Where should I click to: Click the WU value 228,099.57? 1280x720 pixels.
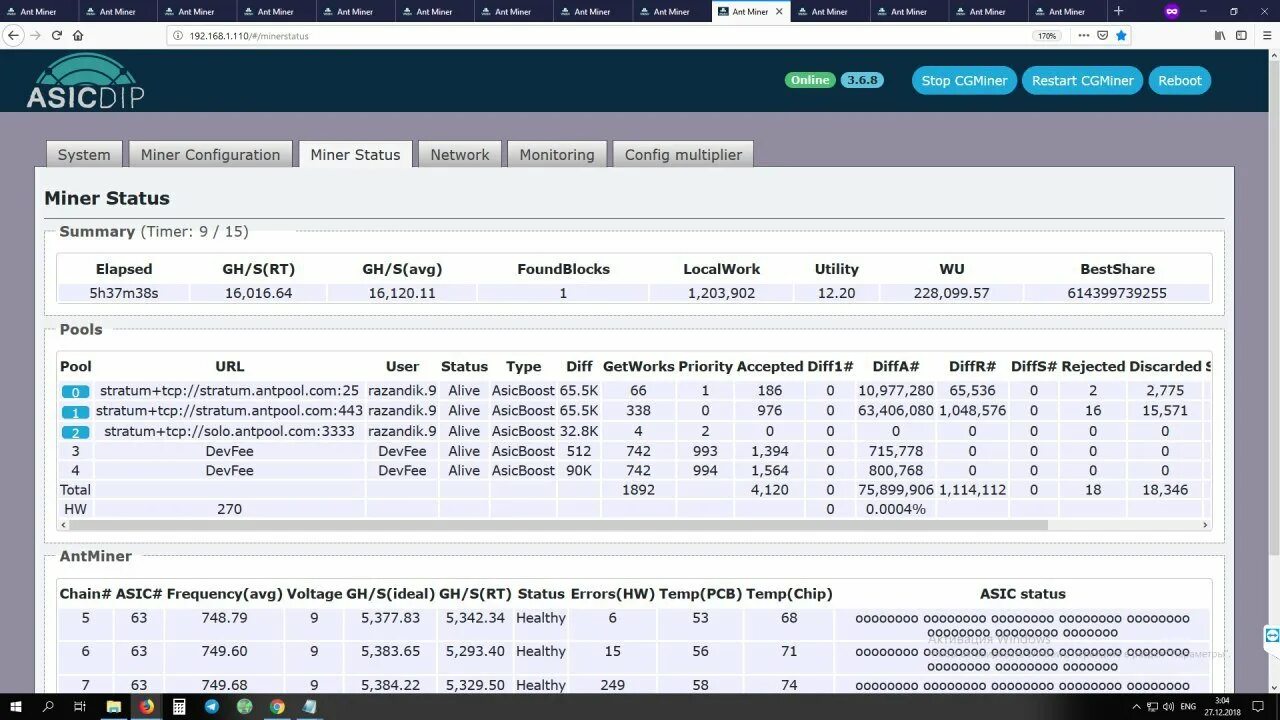click(x=951, y=293)
